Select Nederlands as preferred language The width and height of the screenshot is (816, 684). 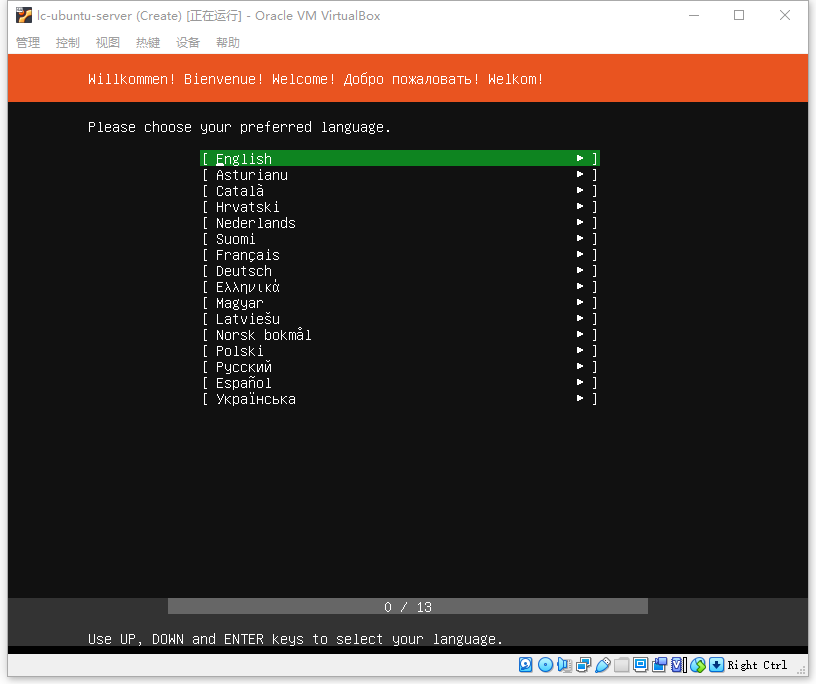click(x=400, y=223)
